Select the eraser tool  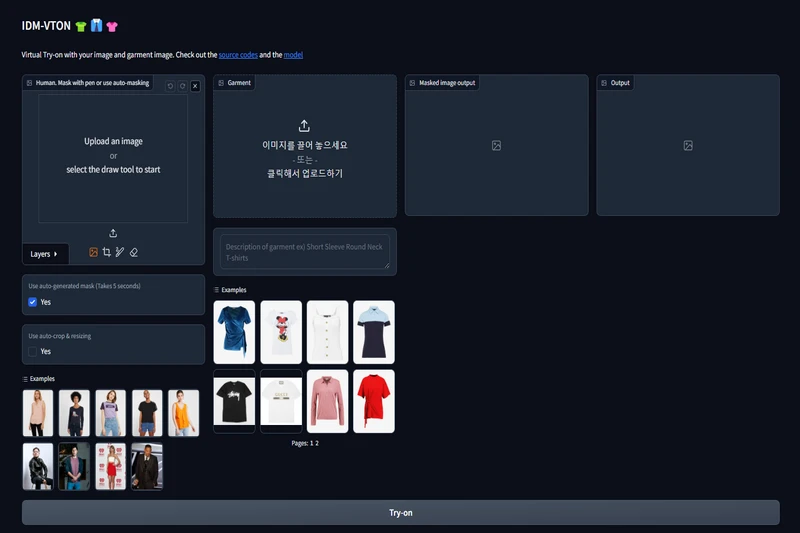pyautogui.click(x=133, y=253)
